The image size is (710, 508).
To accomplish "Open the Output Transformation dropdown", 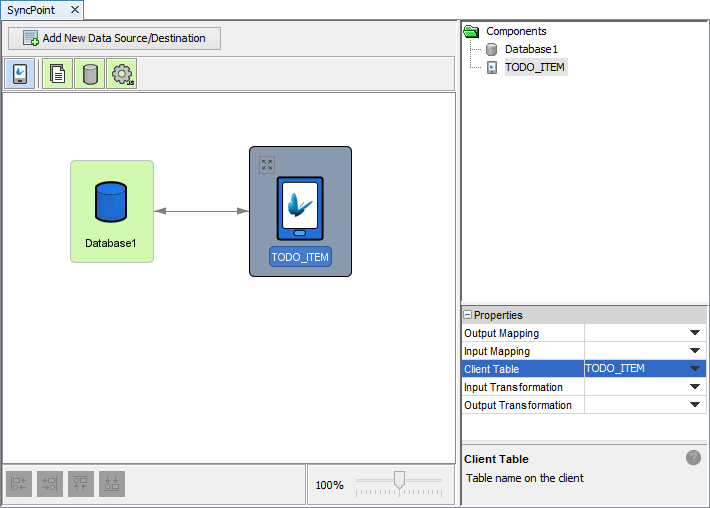I will tap(694, 405).
